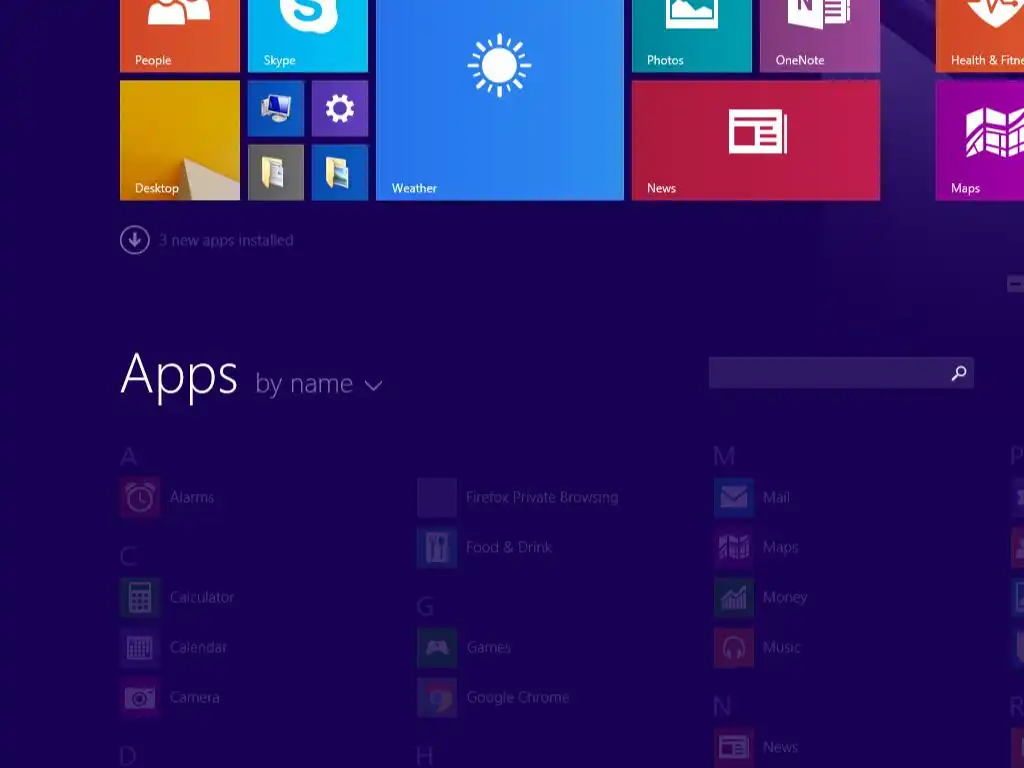
Task: Click the letter M group header
Action: pos(724,456)
